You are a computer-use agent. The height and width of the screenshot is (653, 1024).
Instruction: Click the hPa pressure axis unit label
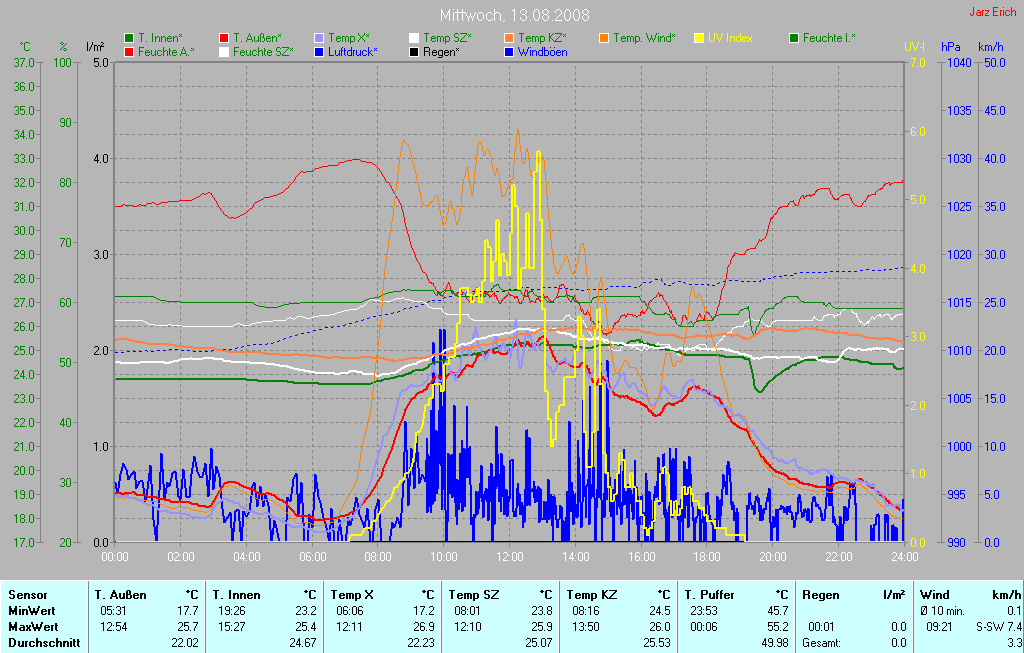pos(951,47)
